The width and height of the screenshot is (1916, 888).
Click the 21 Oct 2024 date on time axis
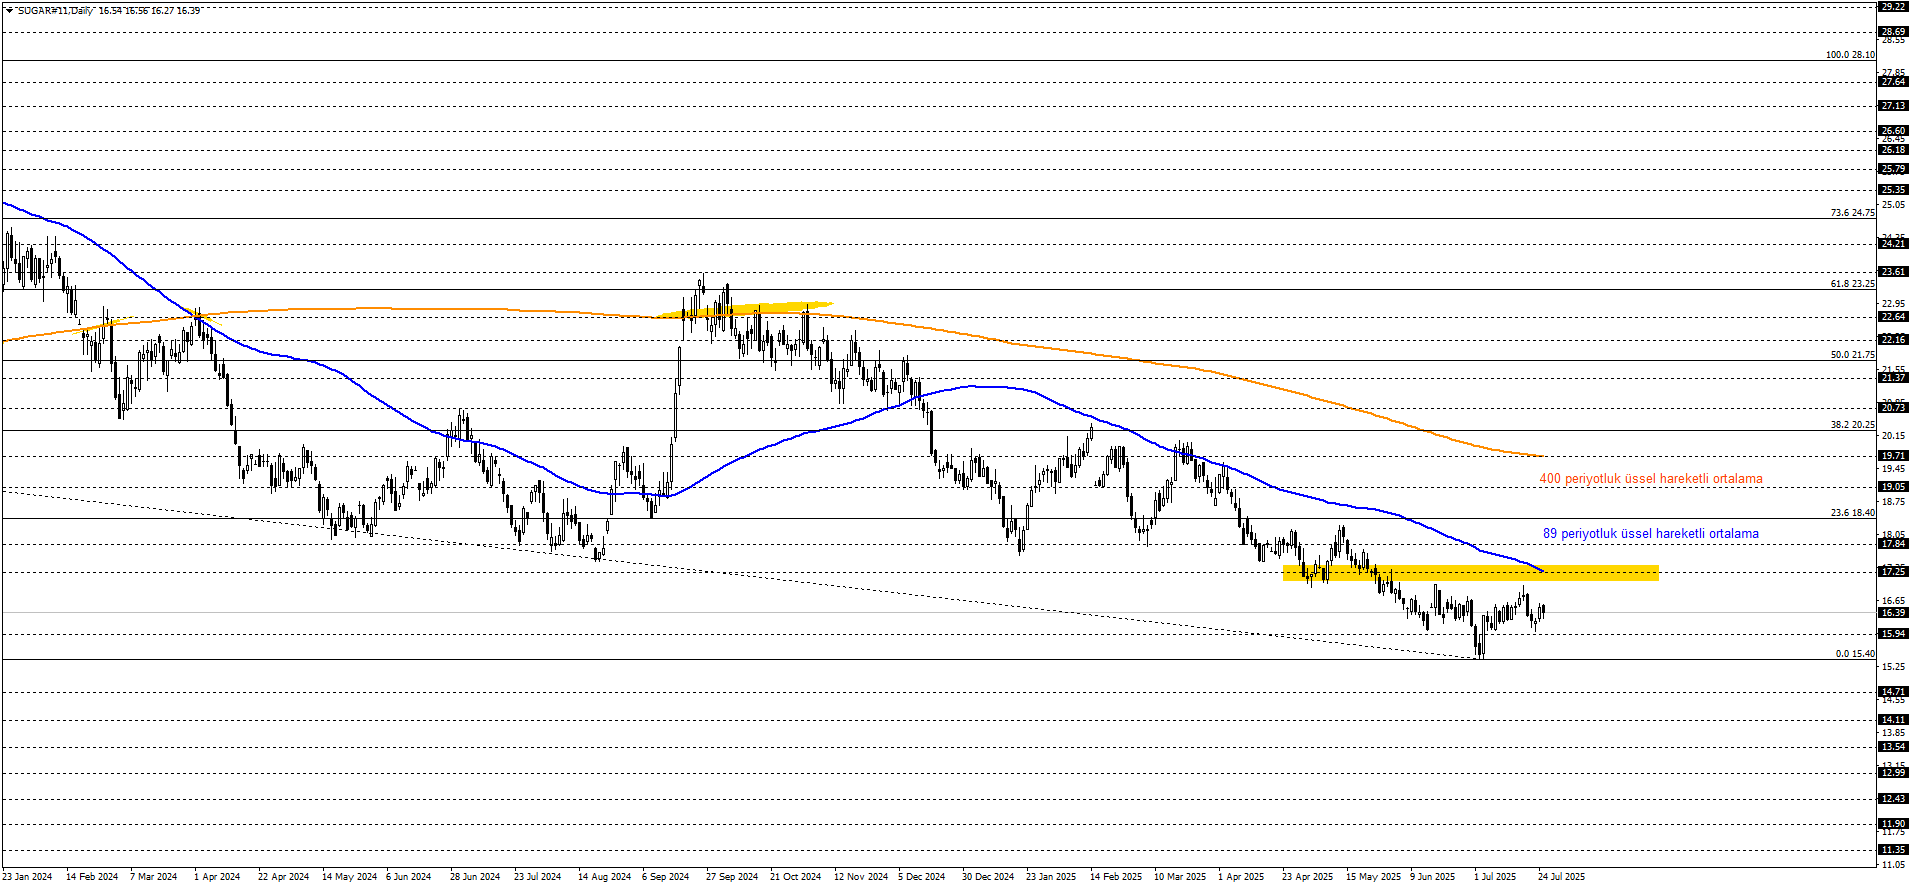[x=795, y=877]
